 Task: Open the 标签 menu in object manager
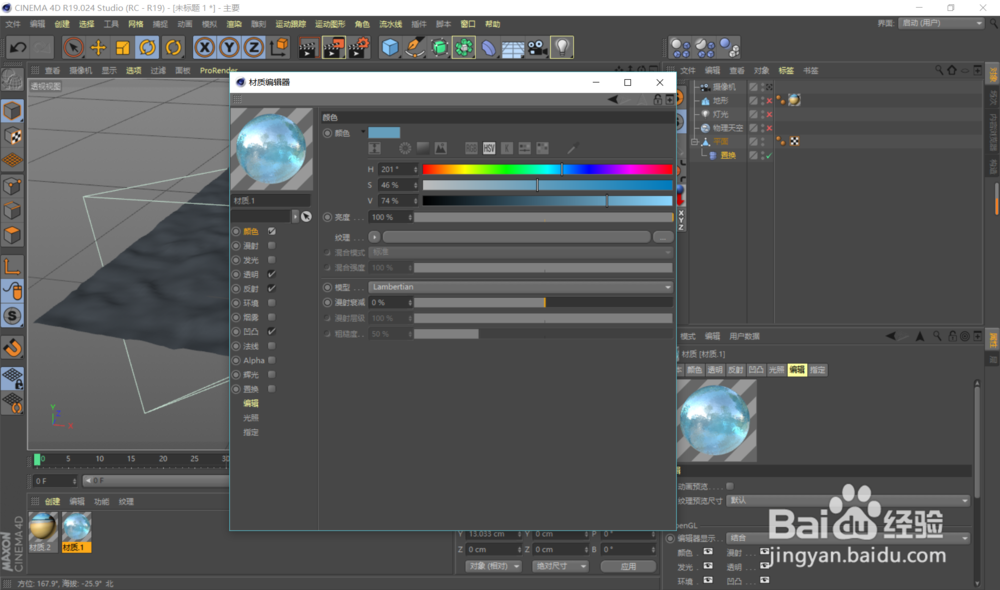coord(786,71)
